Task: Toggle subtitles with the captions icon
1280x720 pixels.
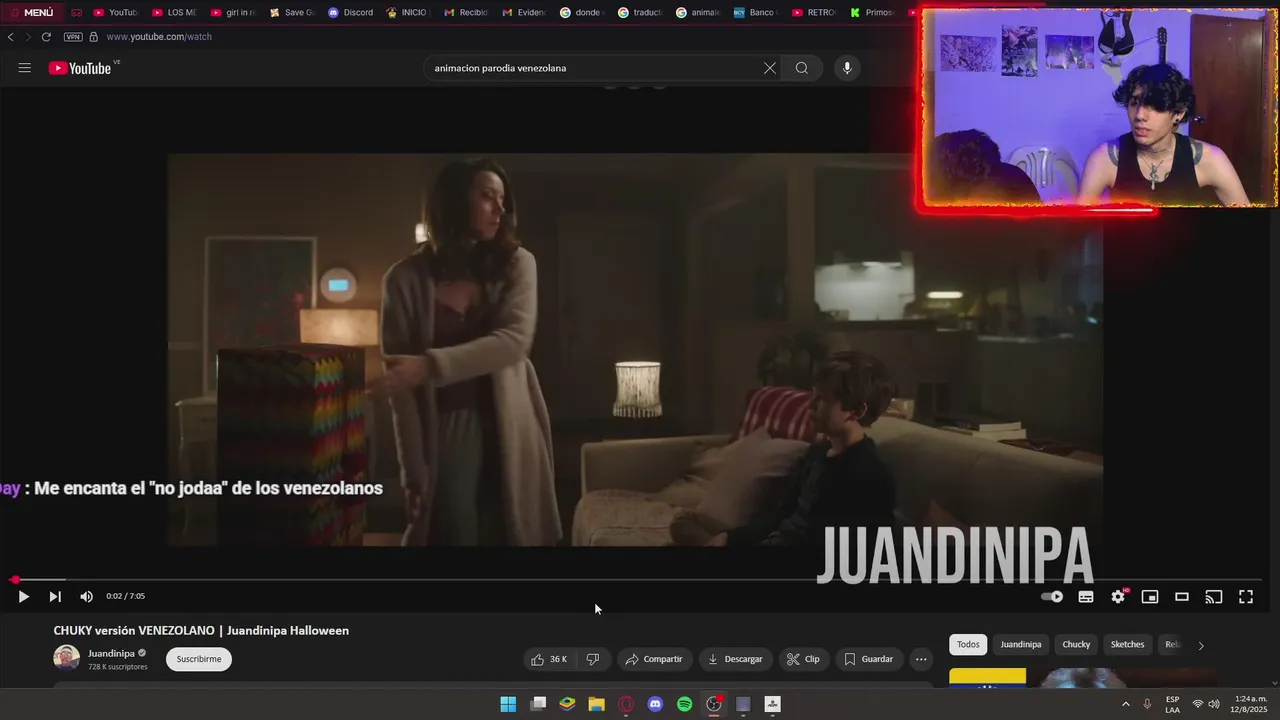Action: [1086, 597]
